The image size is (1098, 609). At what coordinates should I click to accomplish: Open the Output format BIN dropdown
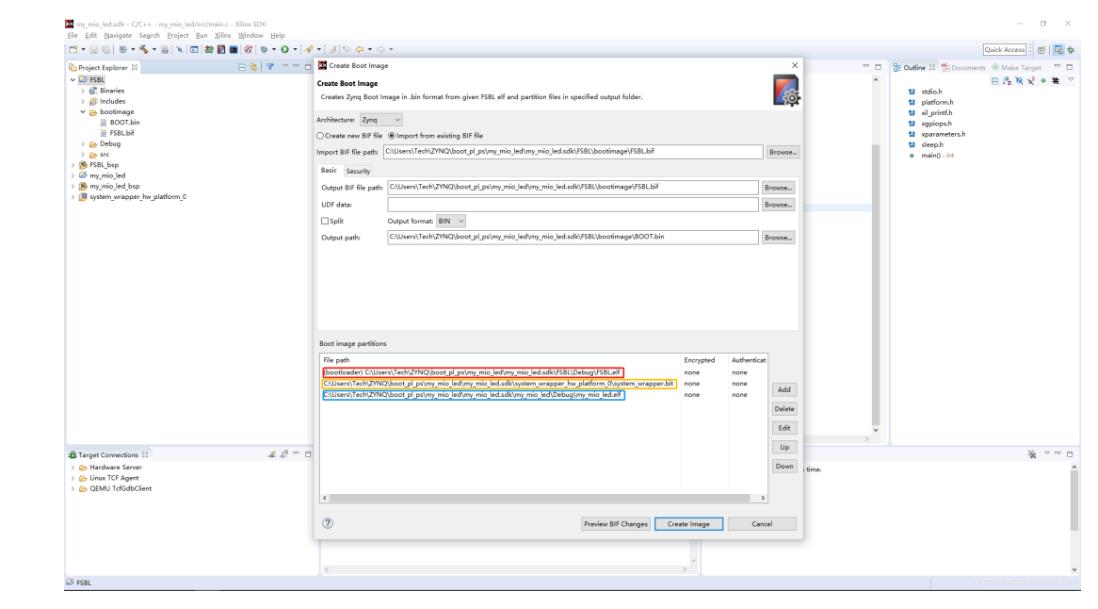(451, 221)
